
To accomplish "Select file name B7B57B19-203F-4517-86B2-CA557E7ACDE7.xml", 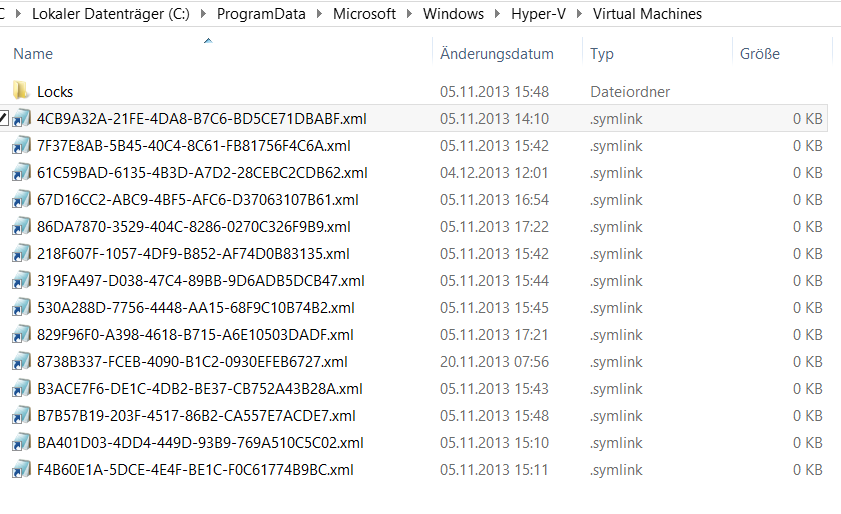I will 196,416.
